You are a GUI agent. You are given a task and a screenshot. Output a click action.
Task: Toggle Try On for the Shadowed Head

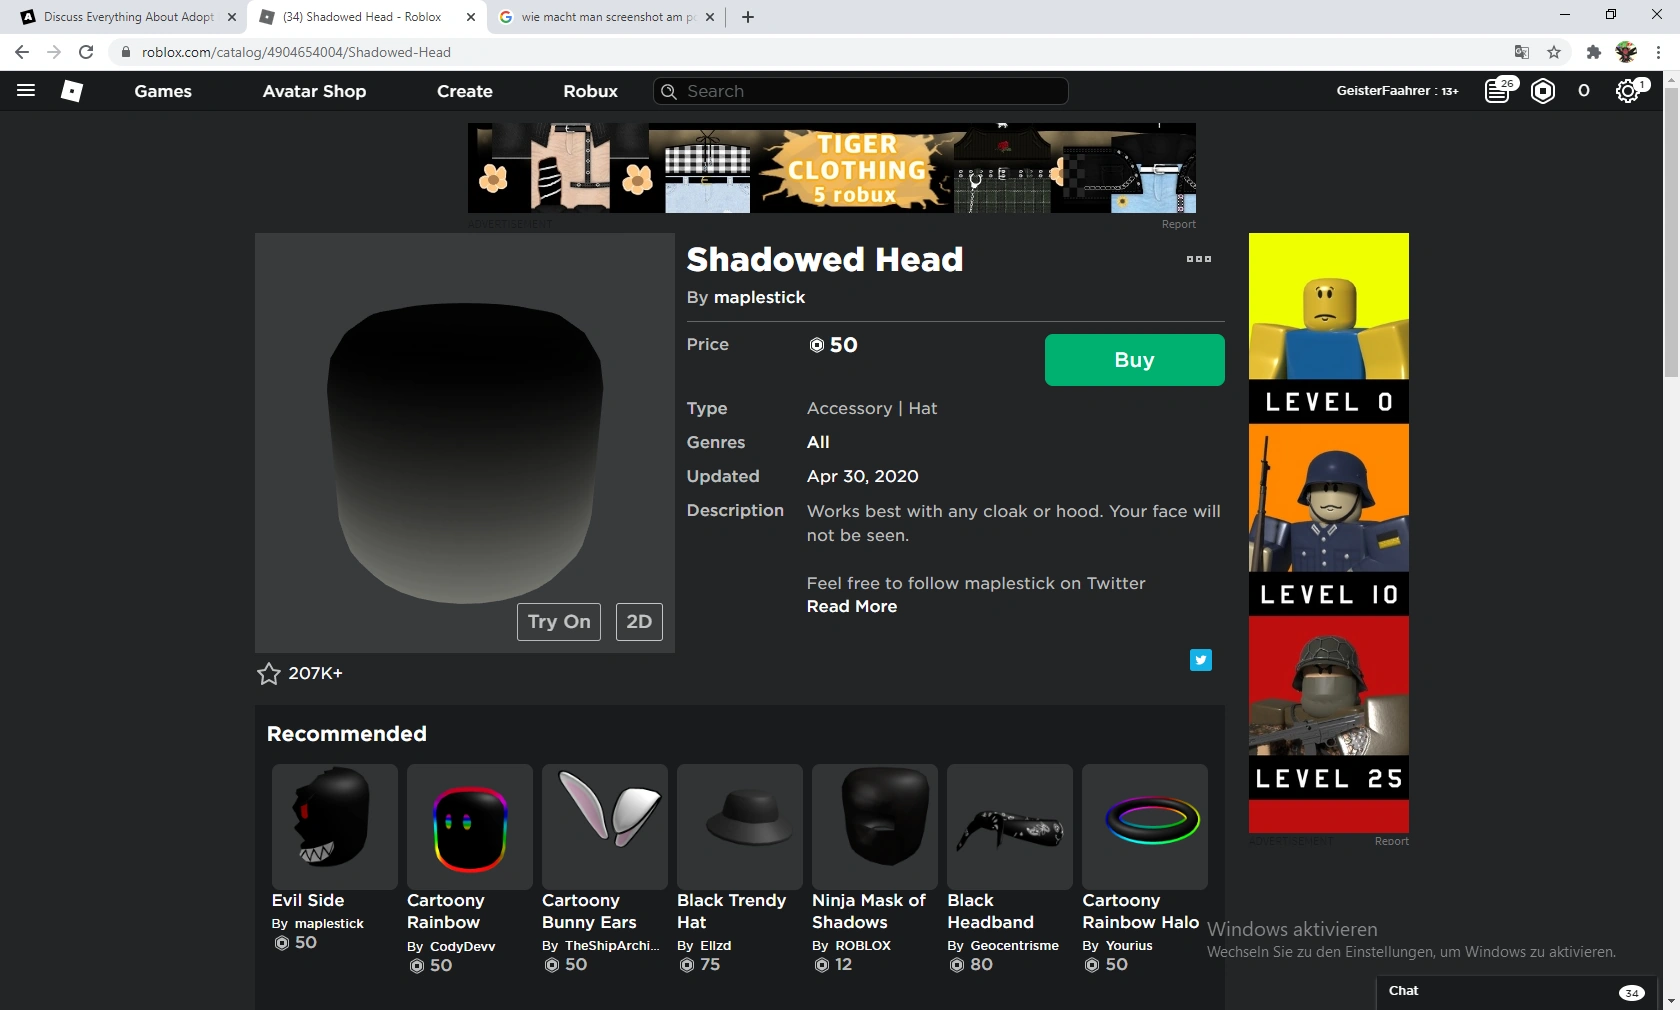click(557, 621)
